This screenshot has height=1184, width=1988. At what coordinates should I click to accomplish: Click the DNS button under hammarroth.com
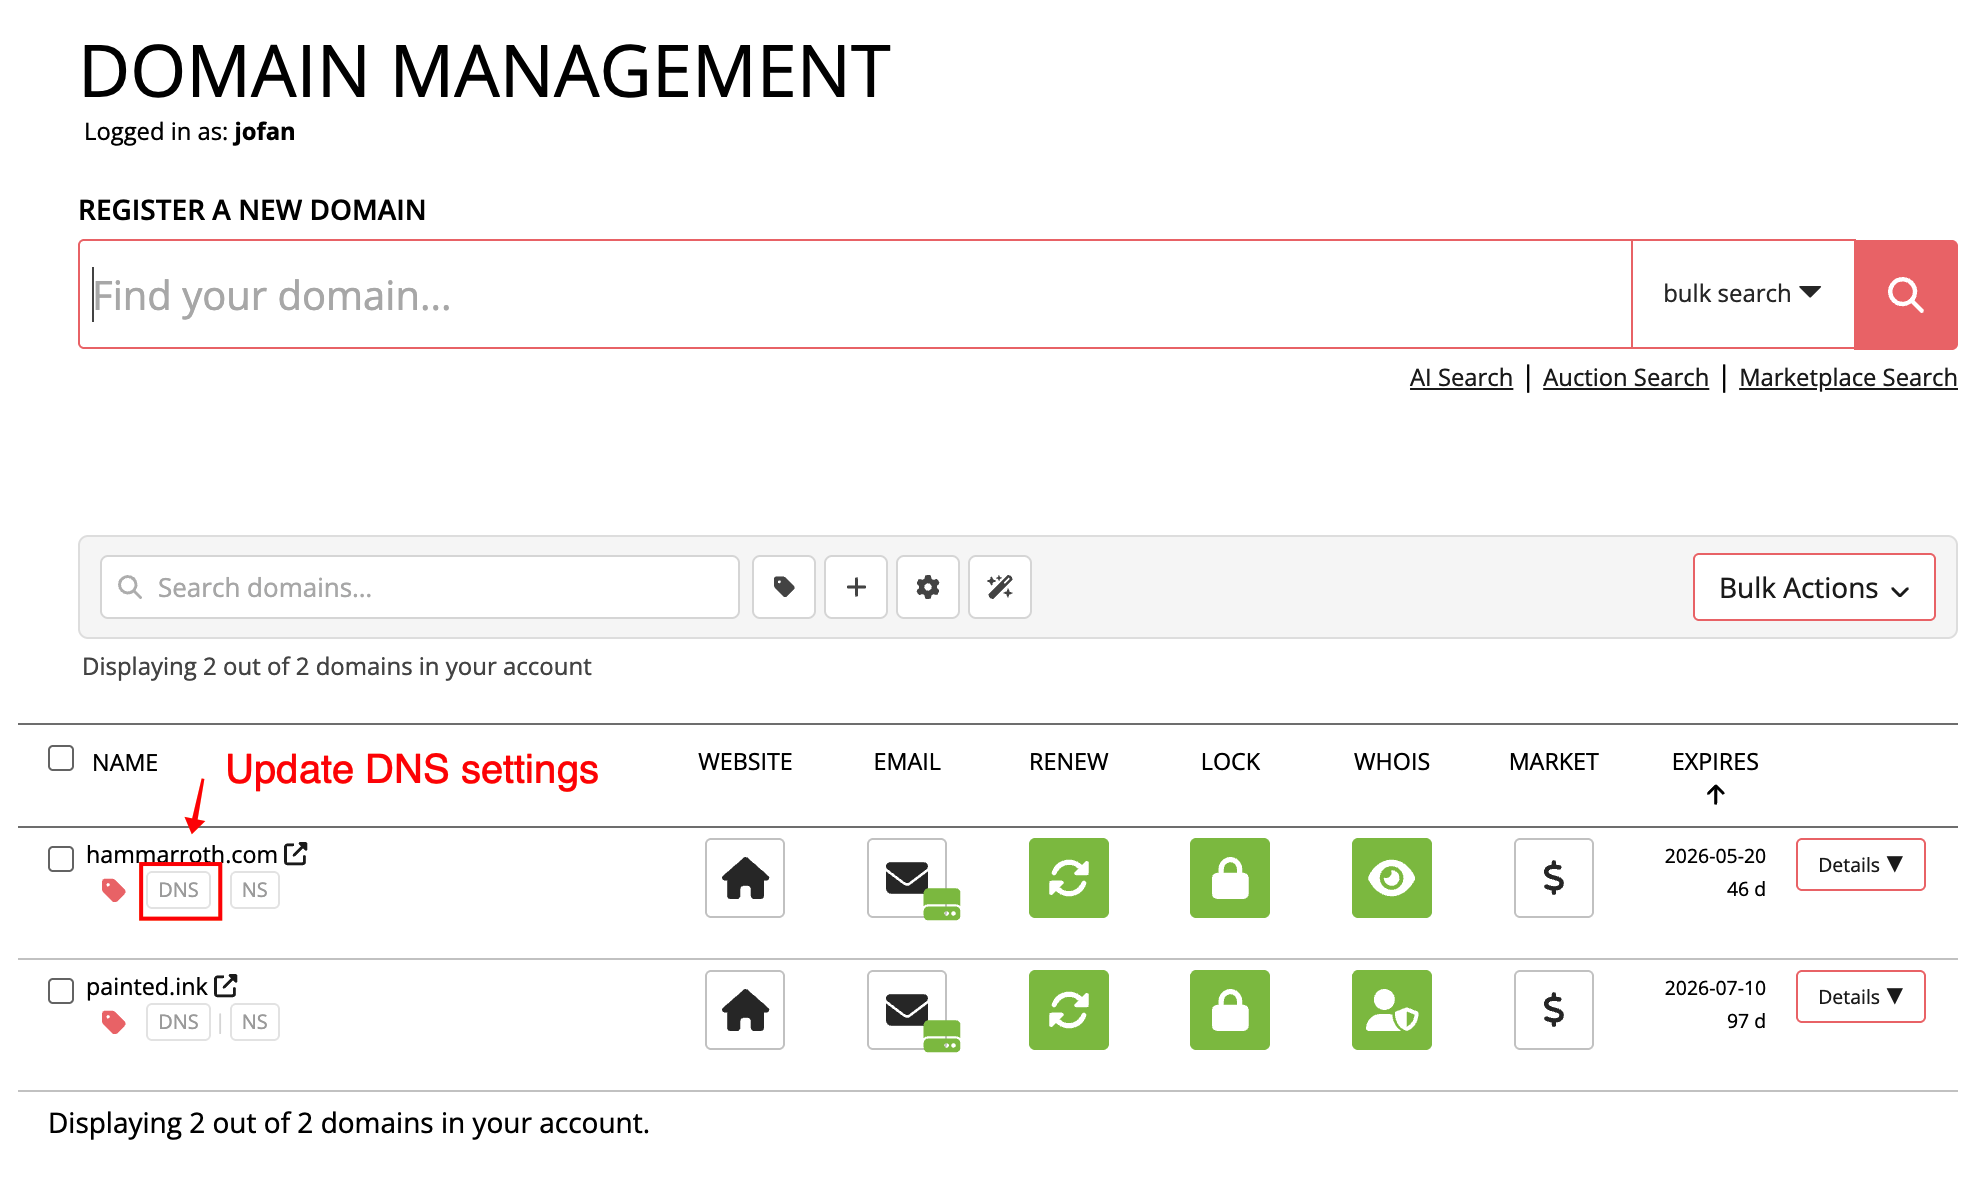(179, 890)
